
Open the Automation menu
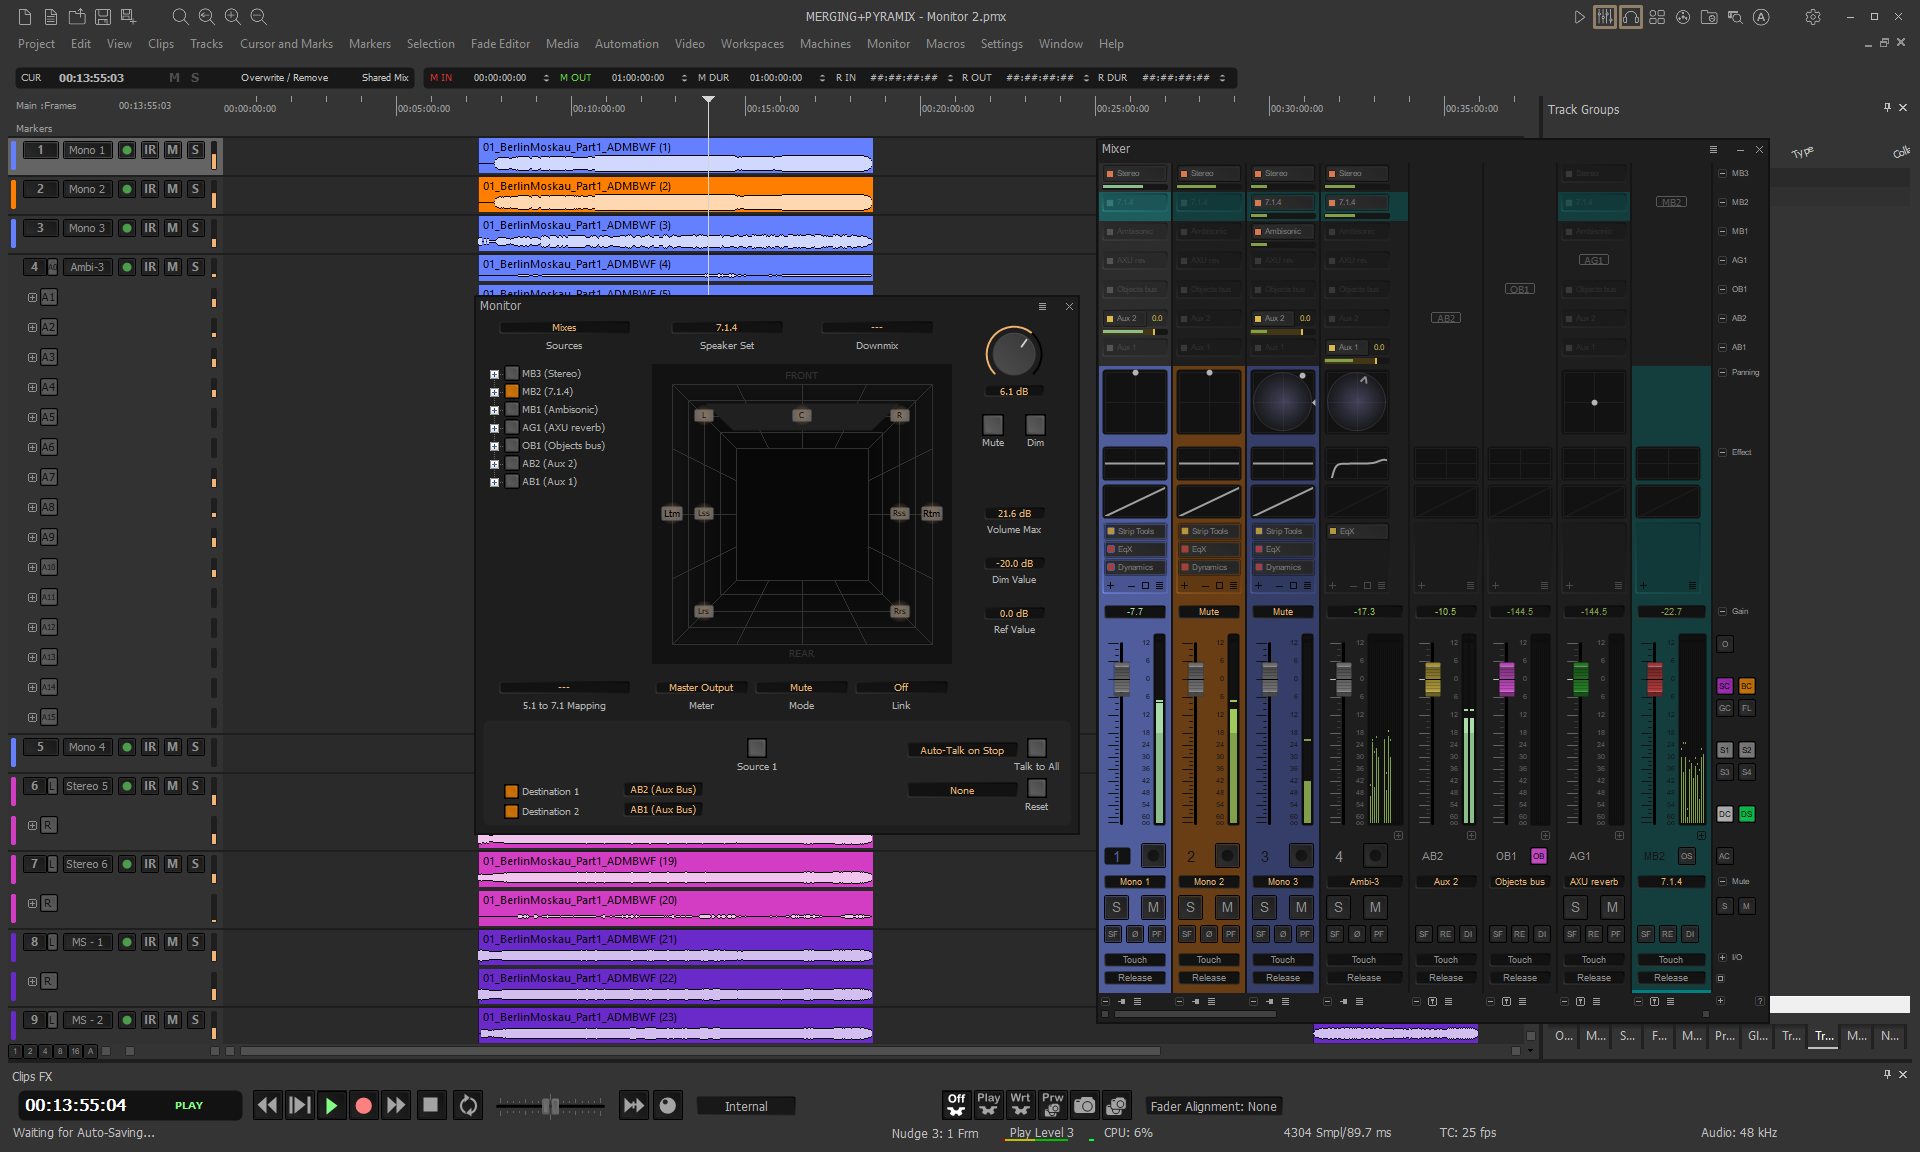tap(626, 44)
